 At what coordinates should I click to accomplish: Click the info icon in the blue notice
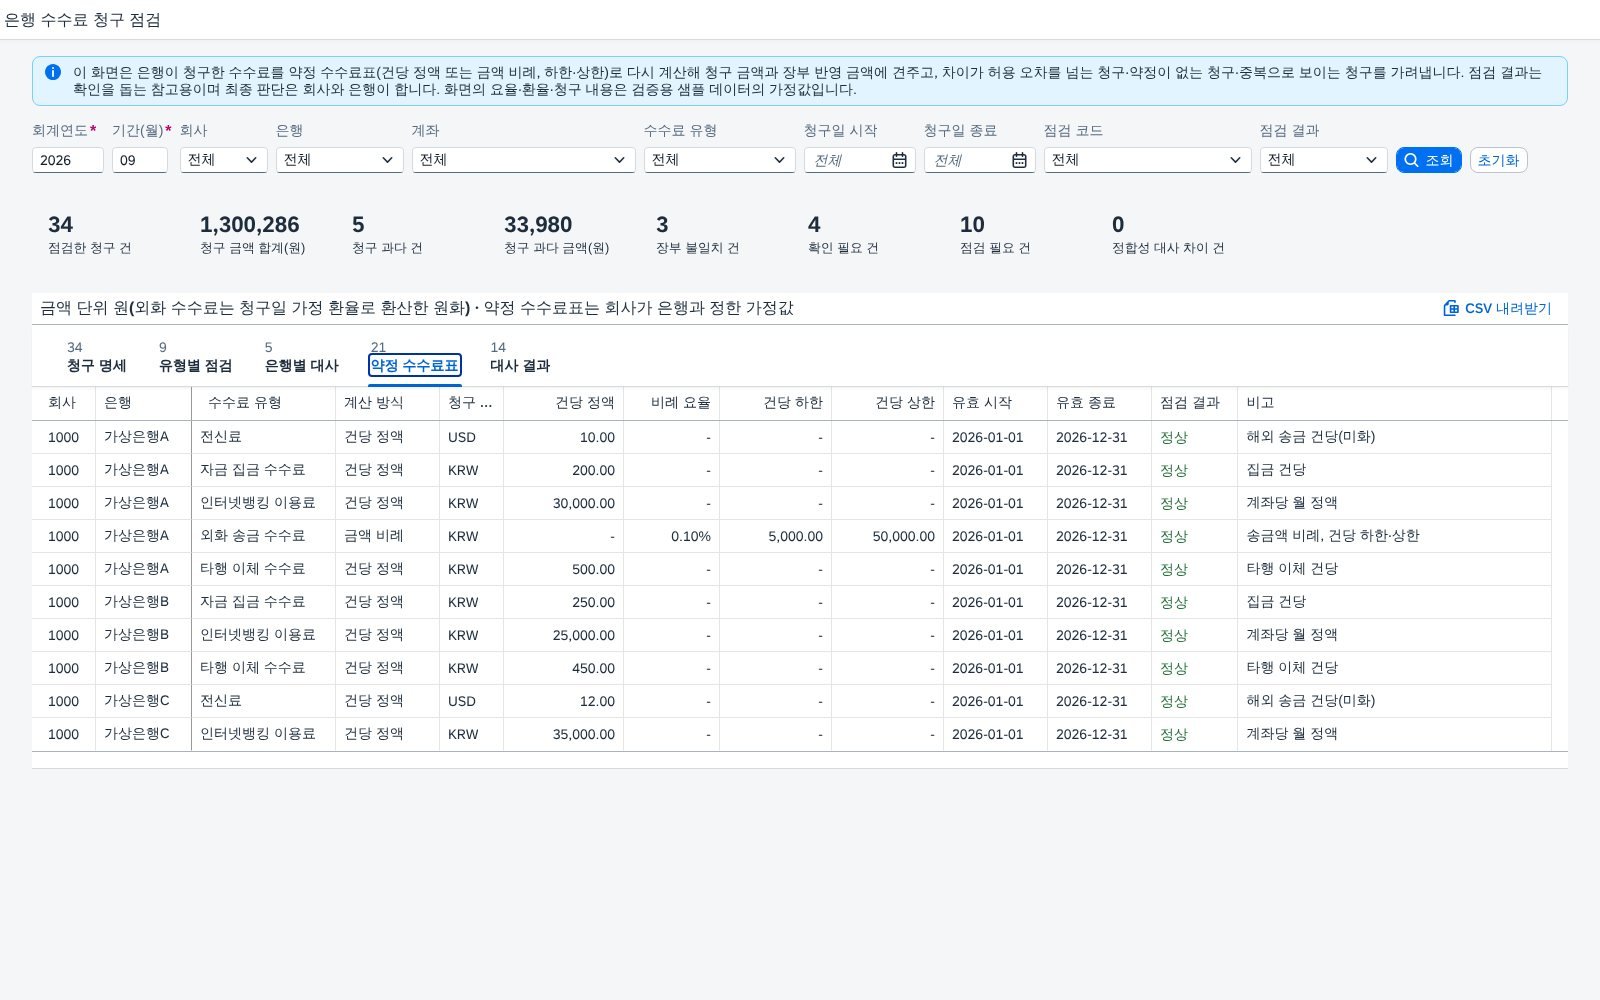[53, 72]
